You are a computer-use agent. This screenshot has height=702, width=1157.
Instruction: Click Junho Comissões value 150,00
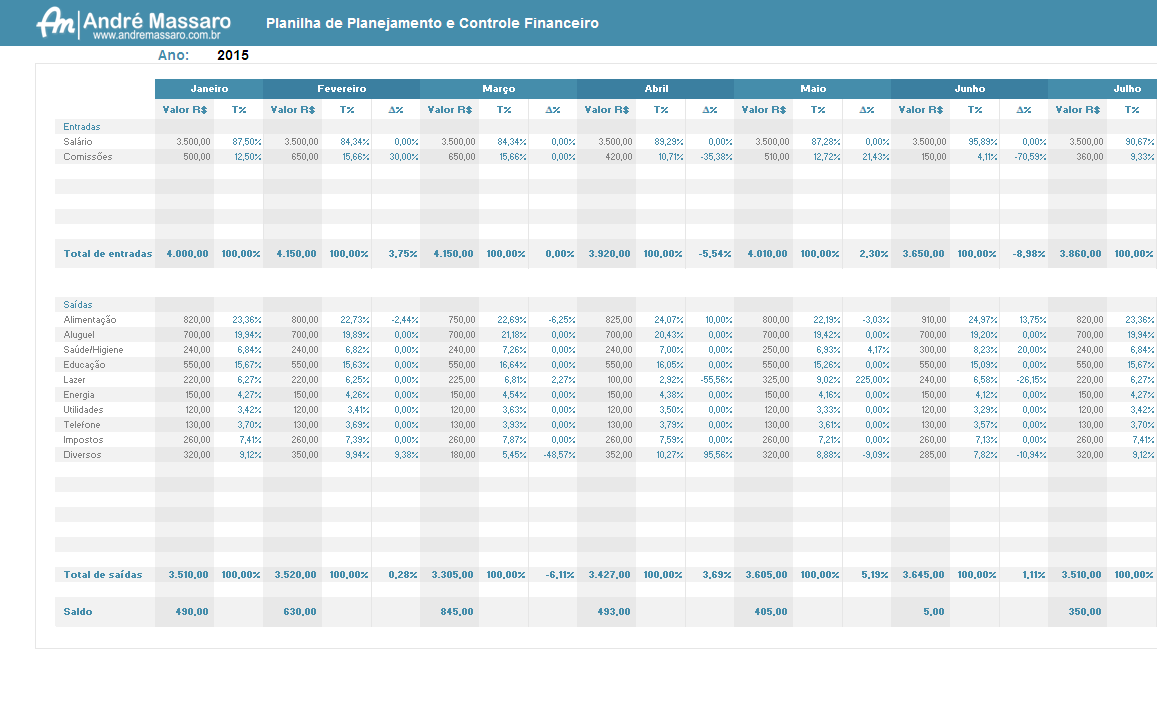pyautogui.click(x=933, y=156)
